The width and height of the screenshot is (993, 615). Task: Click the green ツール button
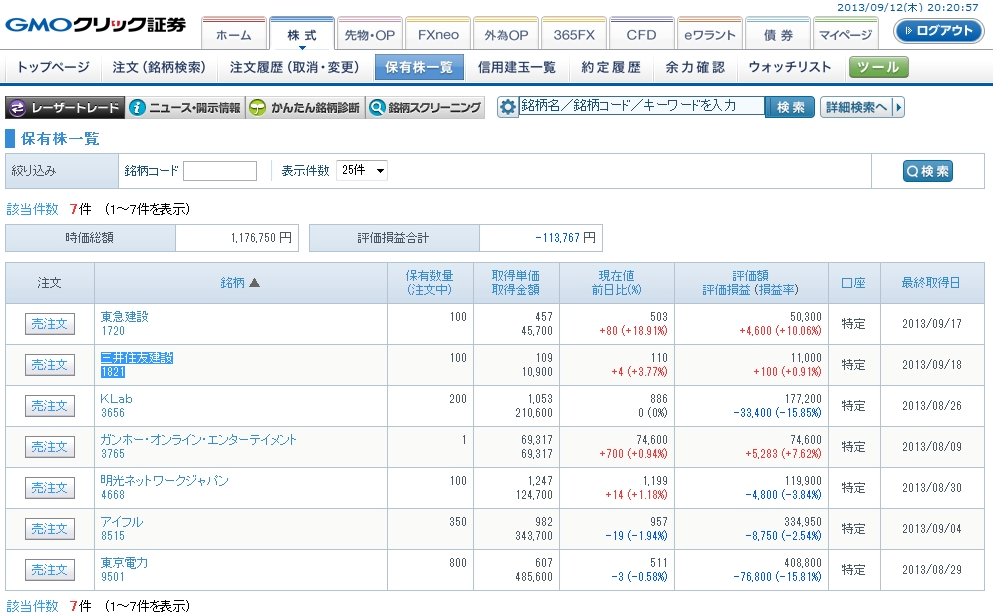[879, 68]
